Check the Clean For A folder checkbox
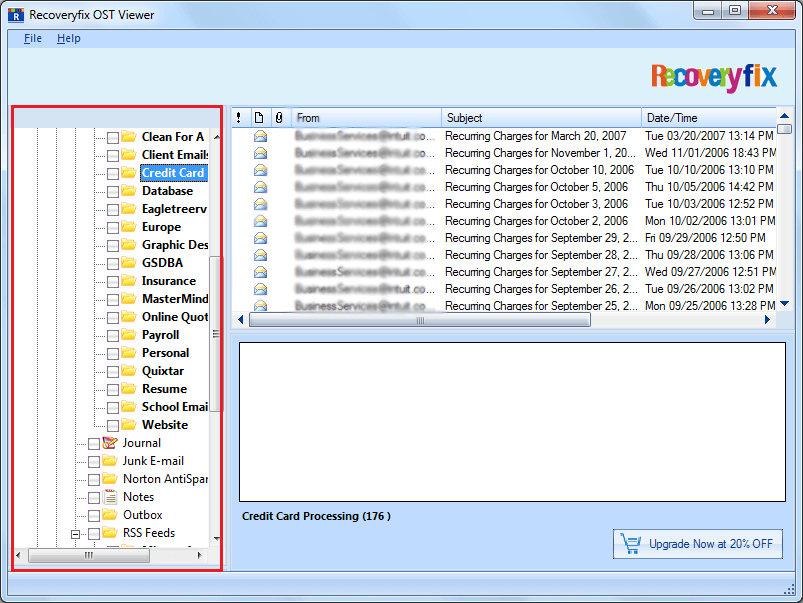The width and height of the screenshot is (803, 603). point(113,137)
